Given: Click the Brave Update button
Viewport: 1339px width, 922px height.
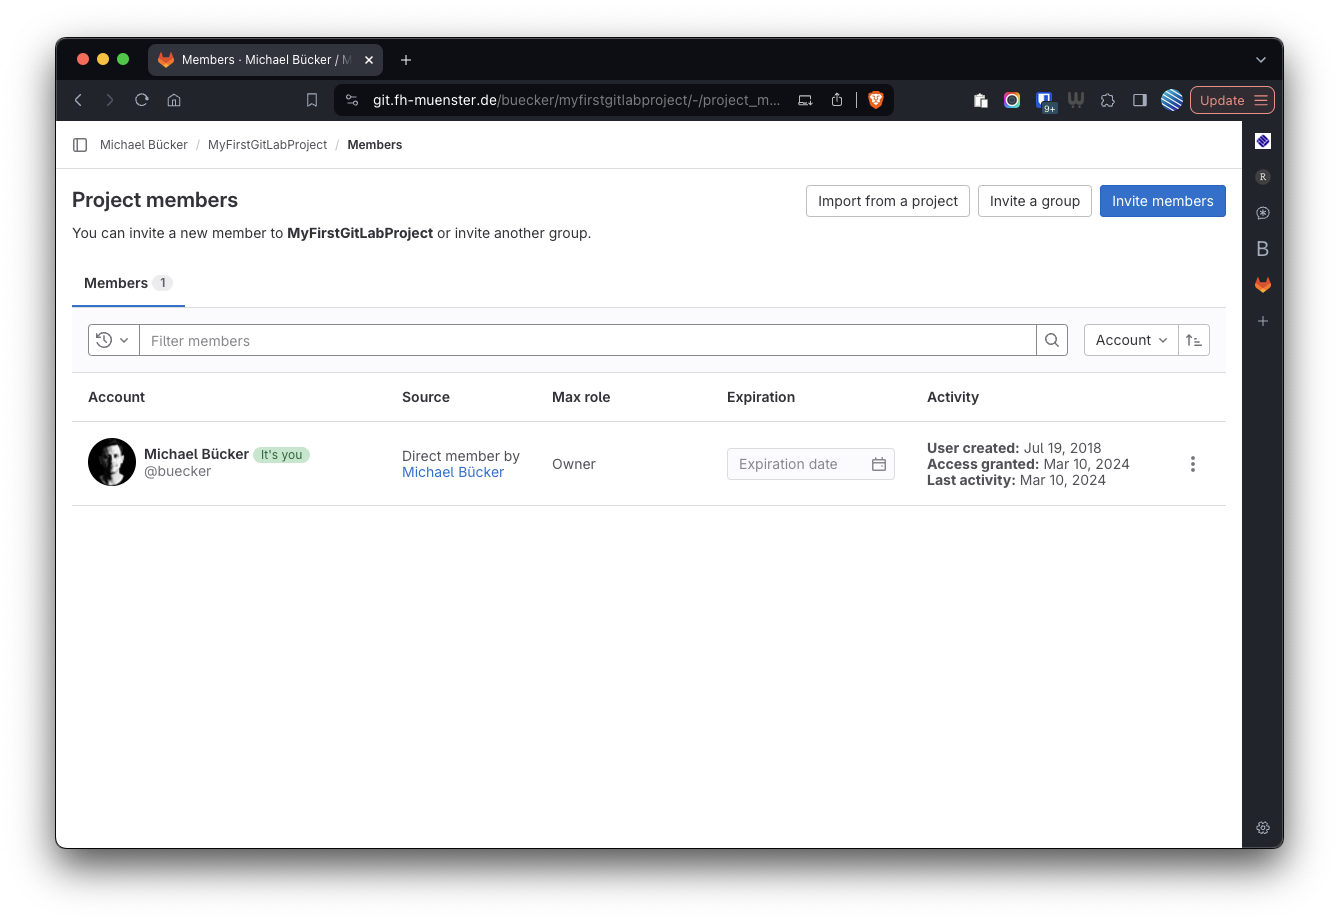Looking at the screenshot, I should coord(1232,100).
